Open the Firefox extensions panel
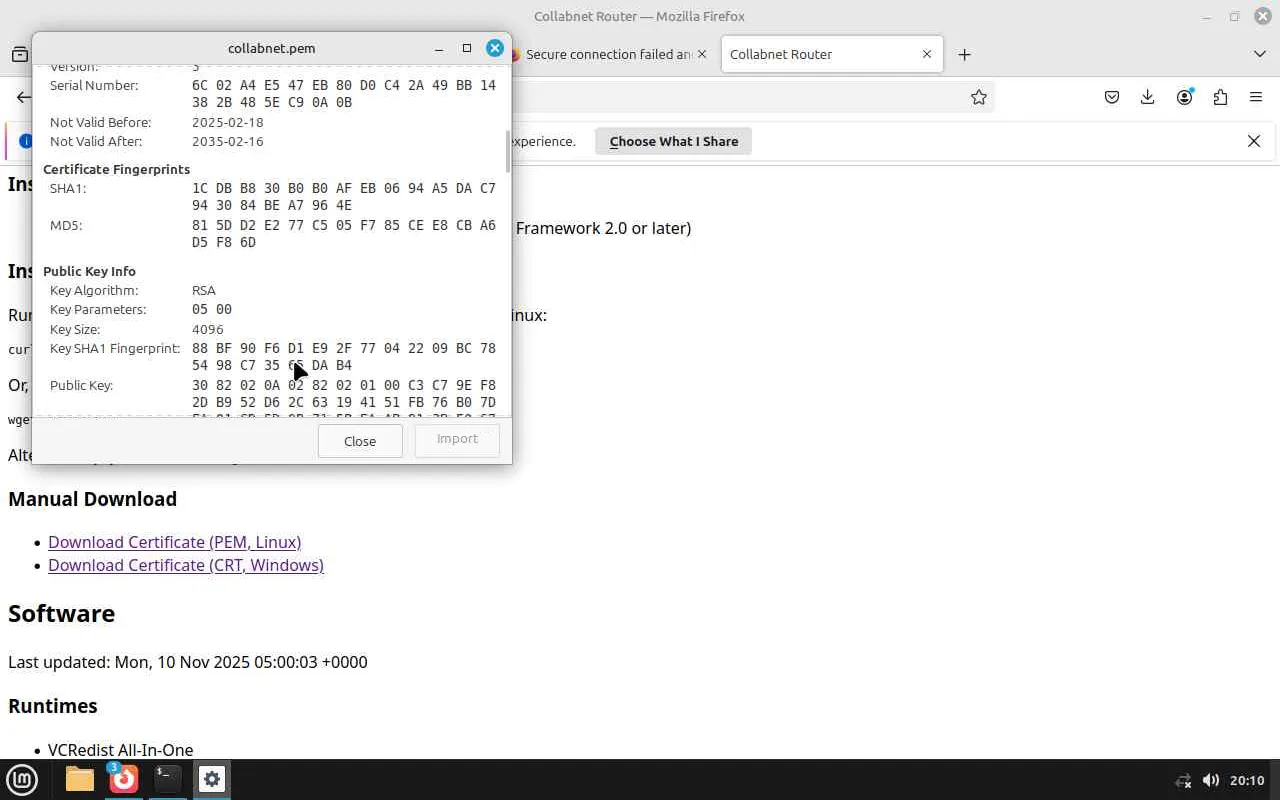Viewport: 1280px width, 800px height. click(x=1220, y=97)
